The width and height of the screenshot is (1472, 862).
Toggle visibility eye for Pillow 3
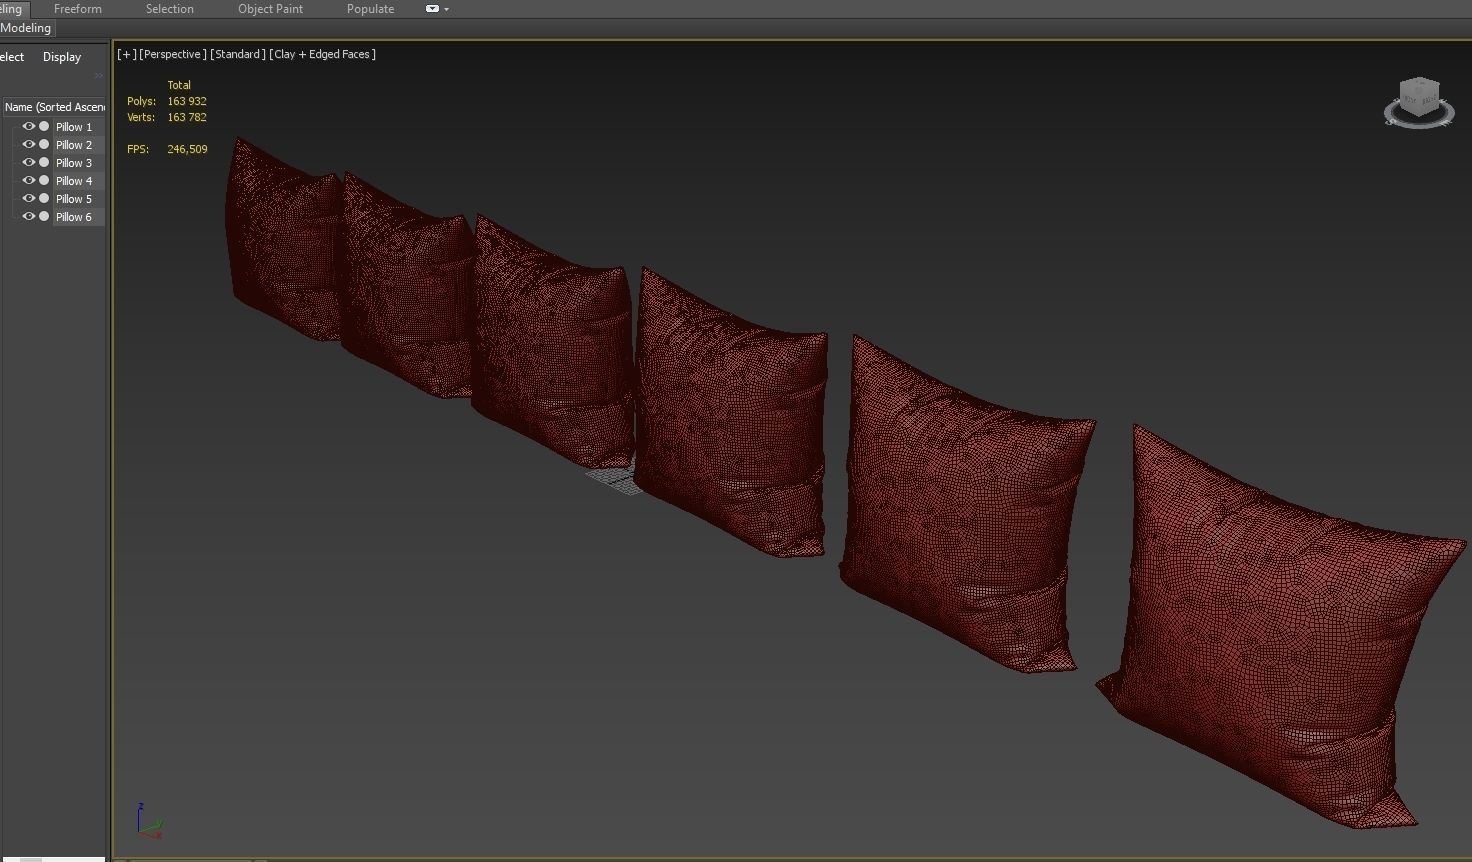coord(28,163)
